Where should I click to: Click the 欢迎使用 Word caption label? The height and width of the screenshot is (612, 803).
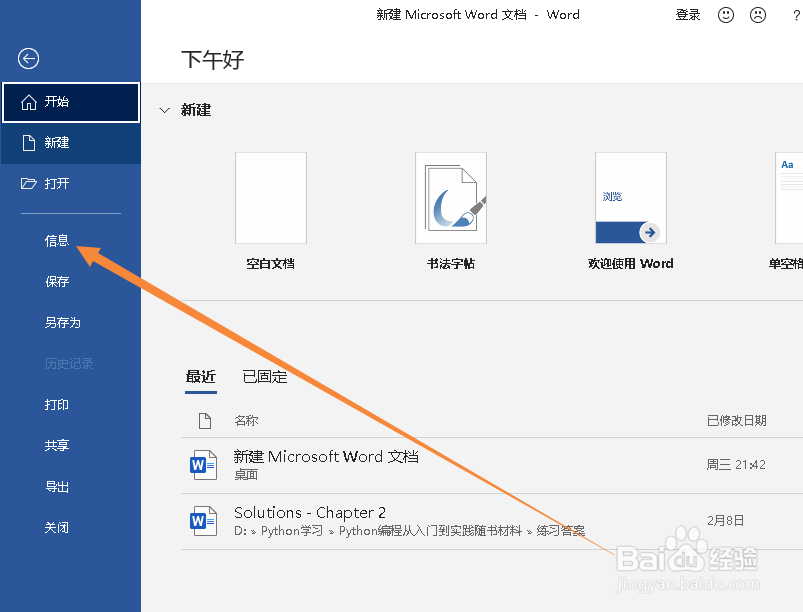click(x=631, y=264)
